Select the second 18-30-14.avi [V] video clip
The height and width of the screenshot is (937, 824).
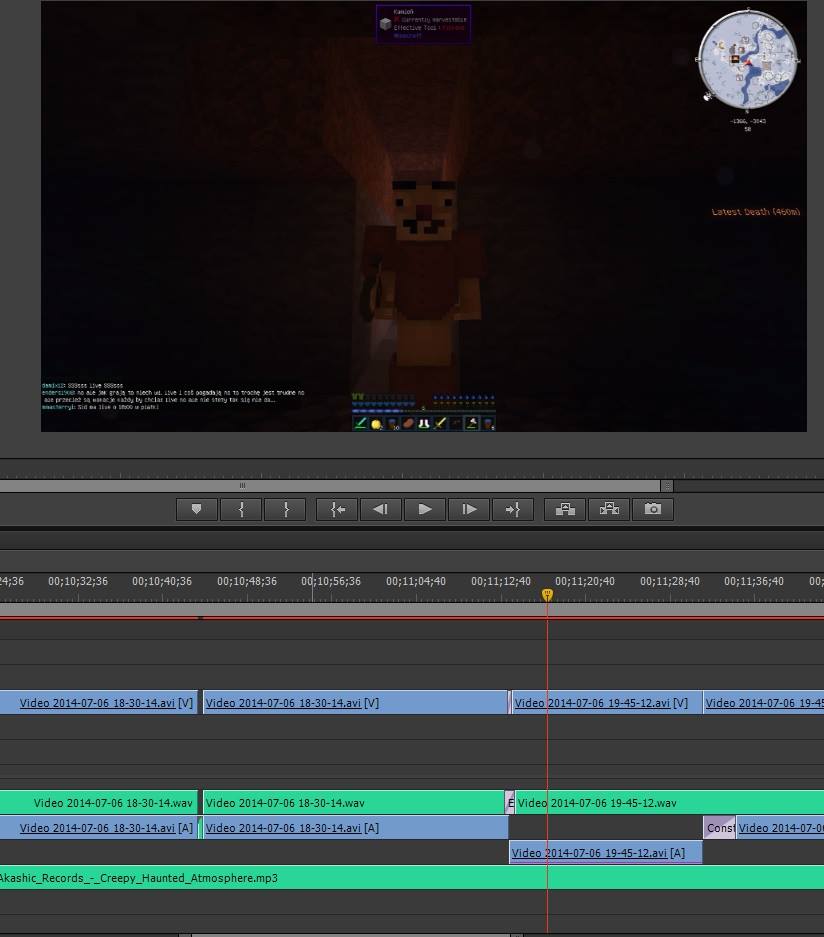[356, 703]
